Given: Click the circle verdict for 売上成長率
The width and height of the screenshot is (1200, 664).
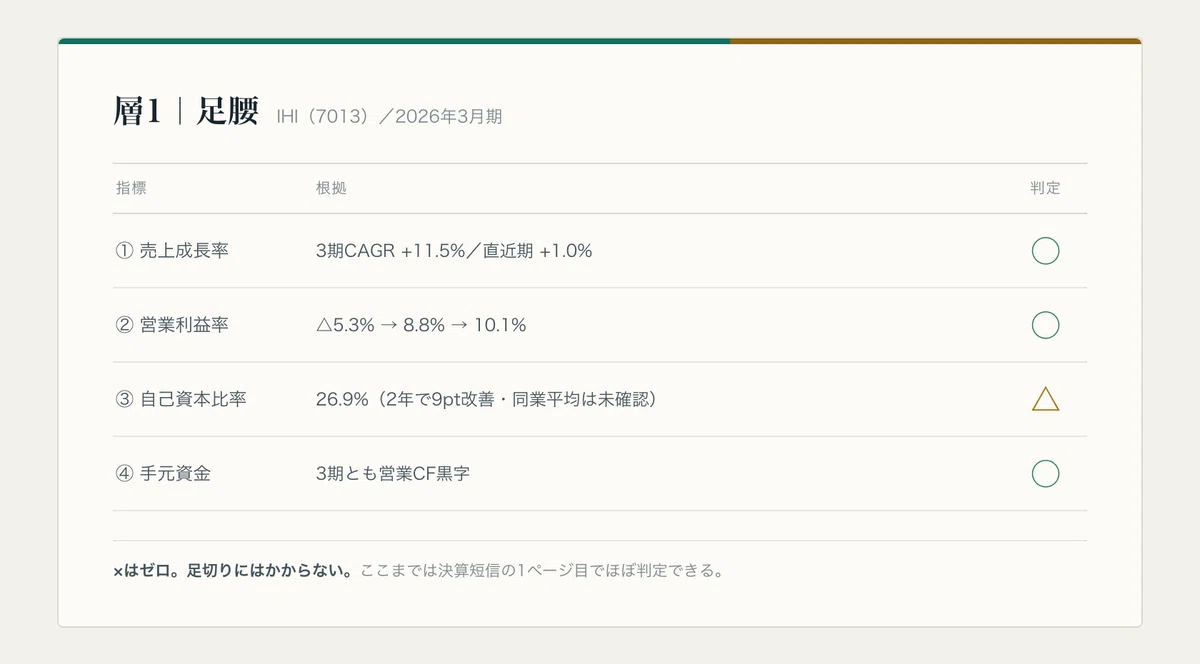Looking at the screenshot, I should pos(1045,251).
